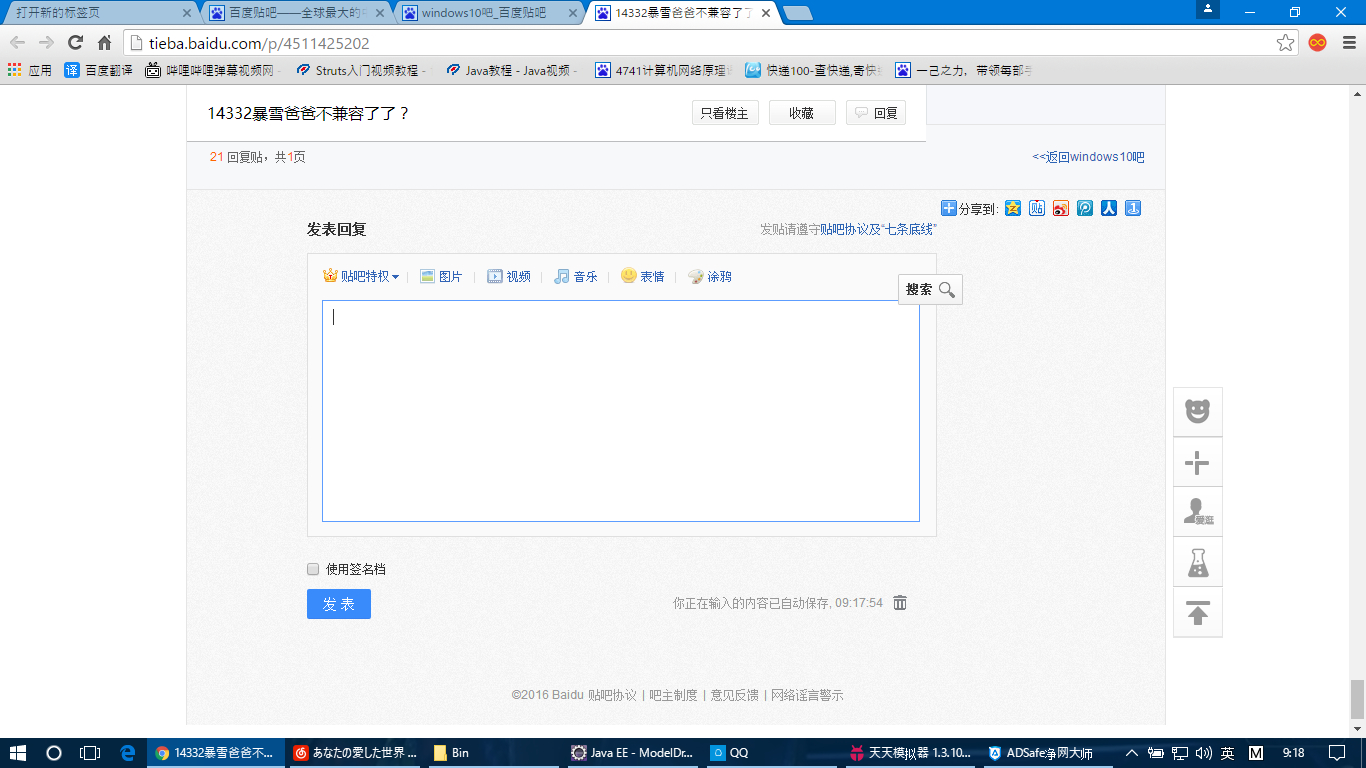Open the 贴吧协议及"七条底线" link
Screen dimensions: 1366x768
878,229
